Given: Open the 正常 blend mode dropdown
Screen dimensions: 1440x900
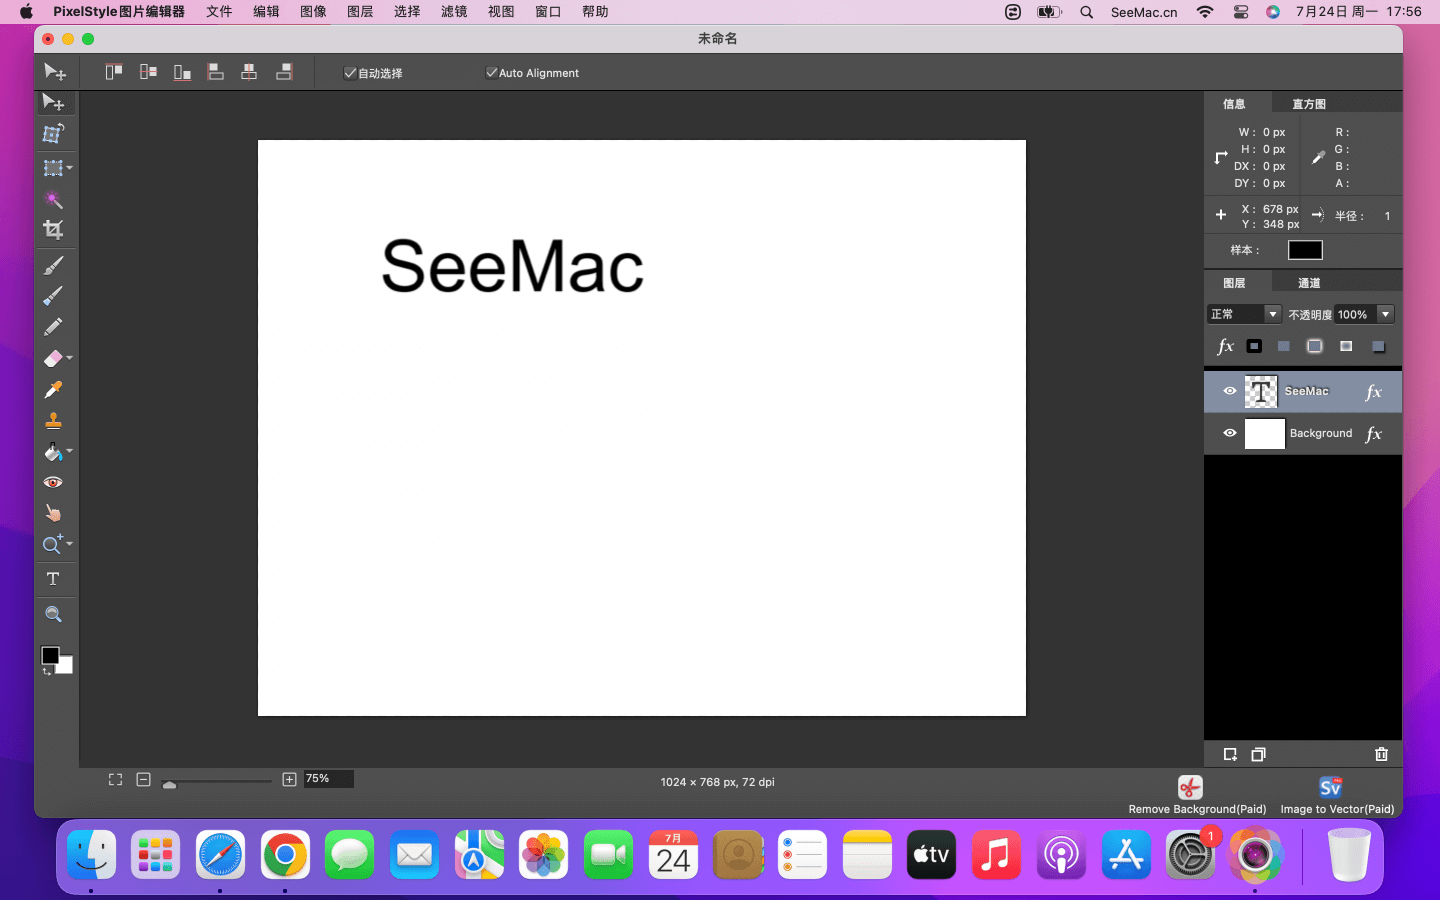Looking at the screenshot, I should 1244,314.
